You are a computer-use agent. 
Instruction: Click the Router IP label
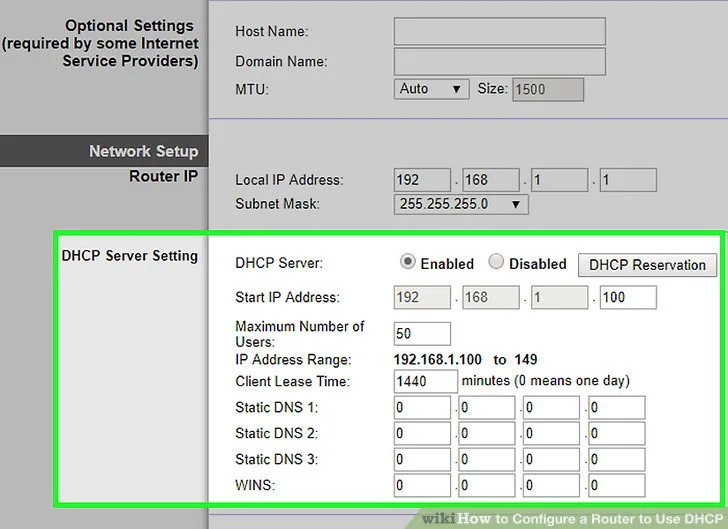(x=163, y=176)
